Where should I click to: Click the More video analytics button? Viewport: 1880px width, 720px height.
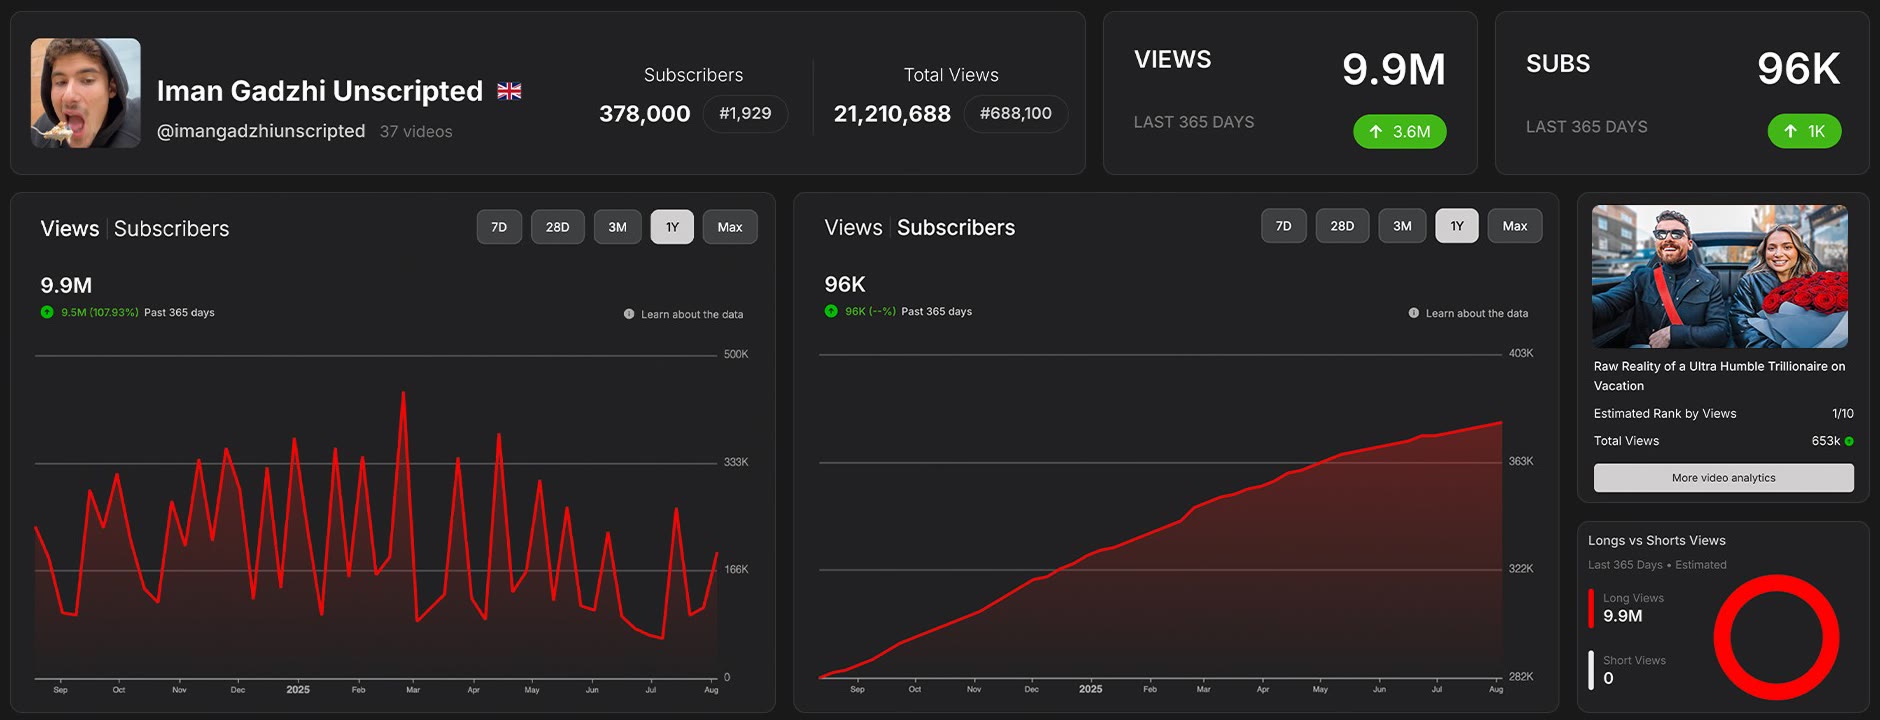[1724, 478]
